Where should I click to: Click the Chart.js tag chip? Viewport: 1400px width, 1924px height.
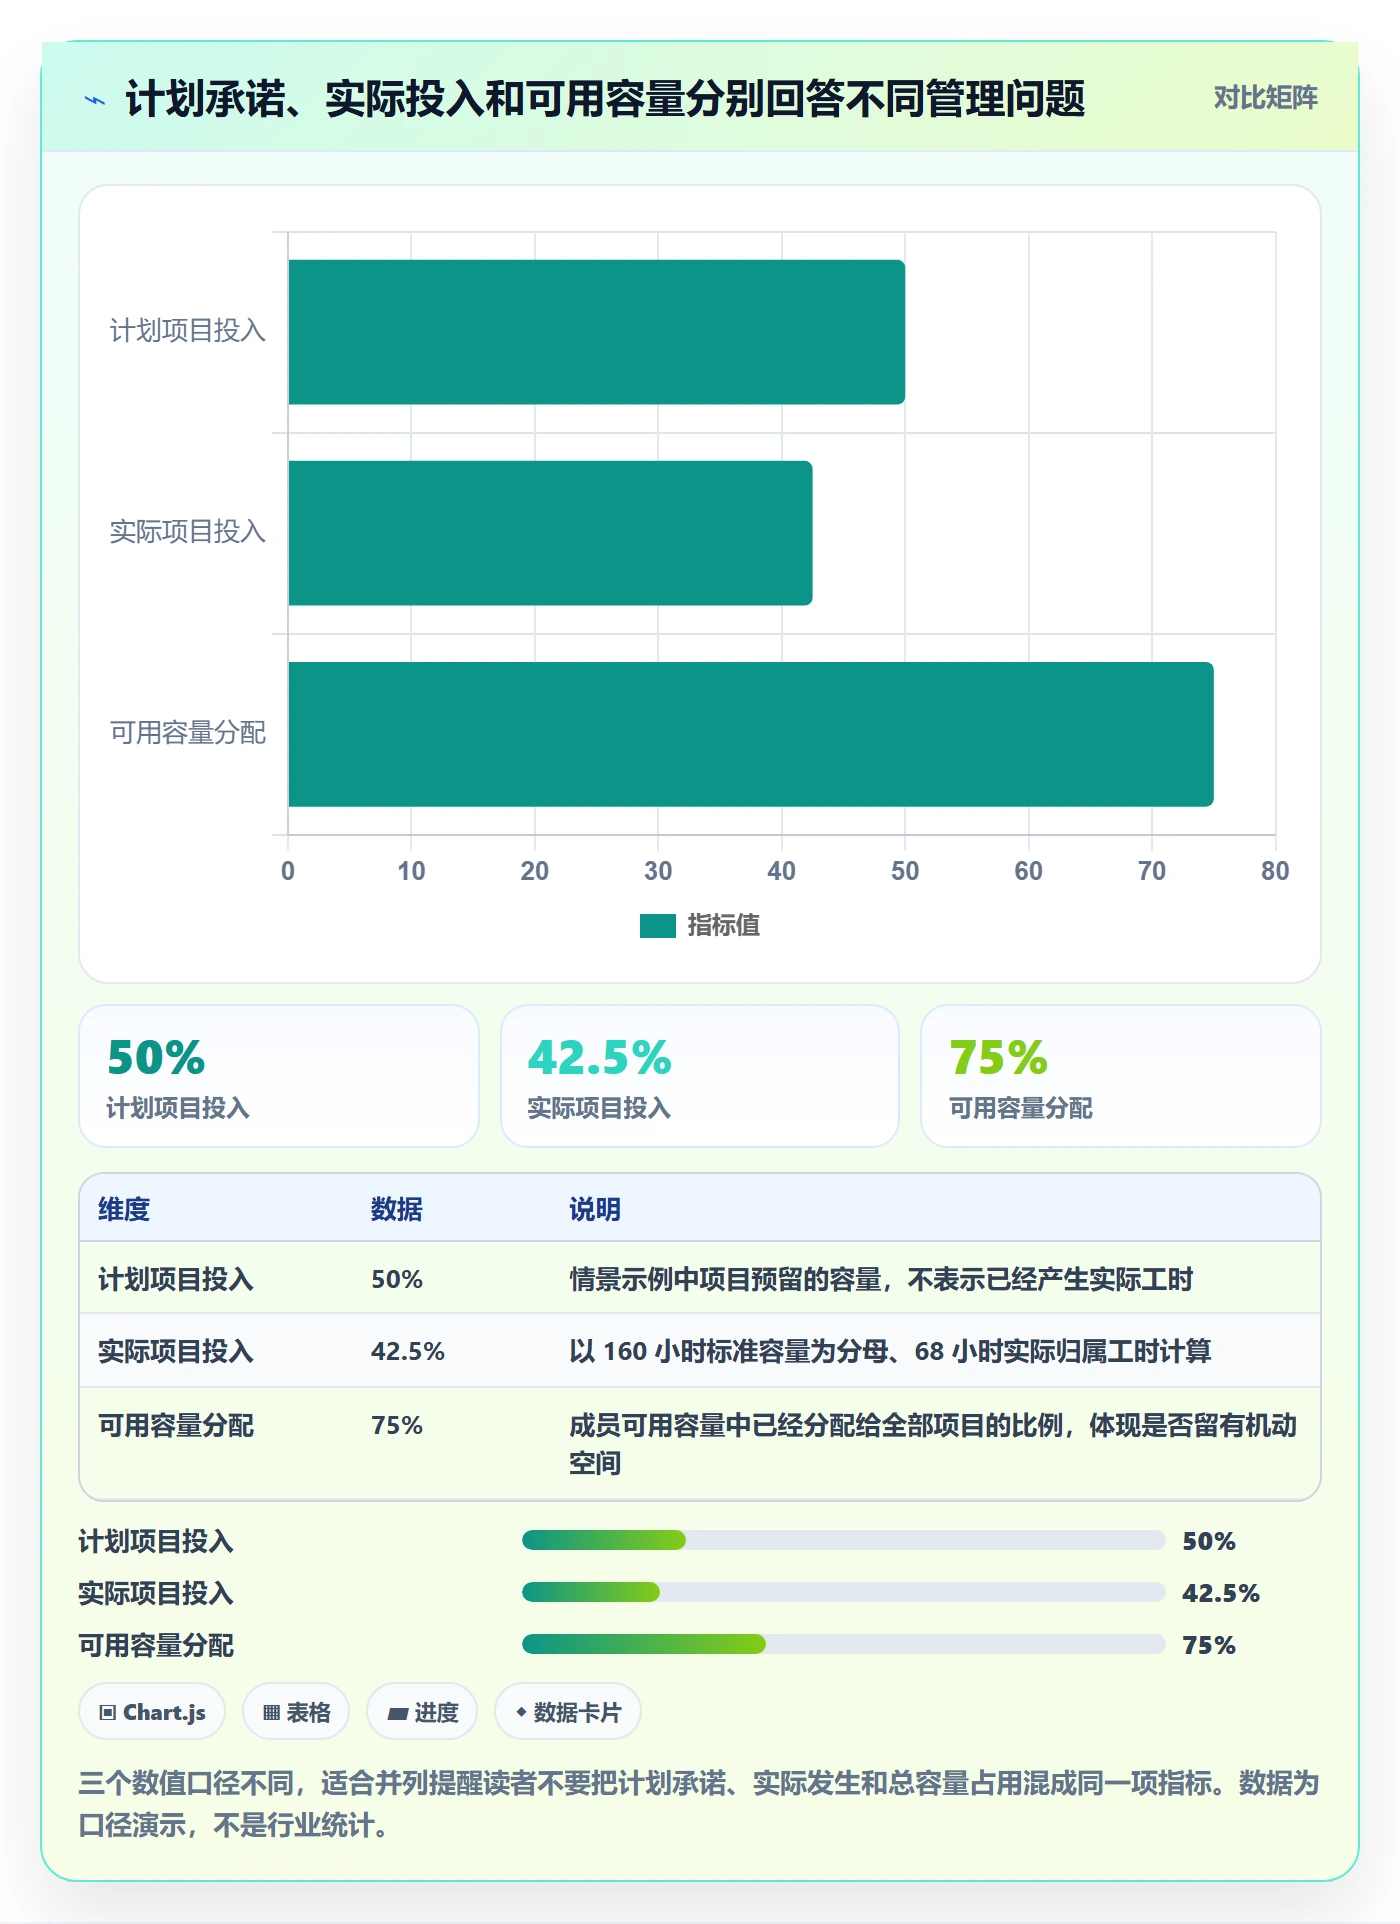[152, 1712]
